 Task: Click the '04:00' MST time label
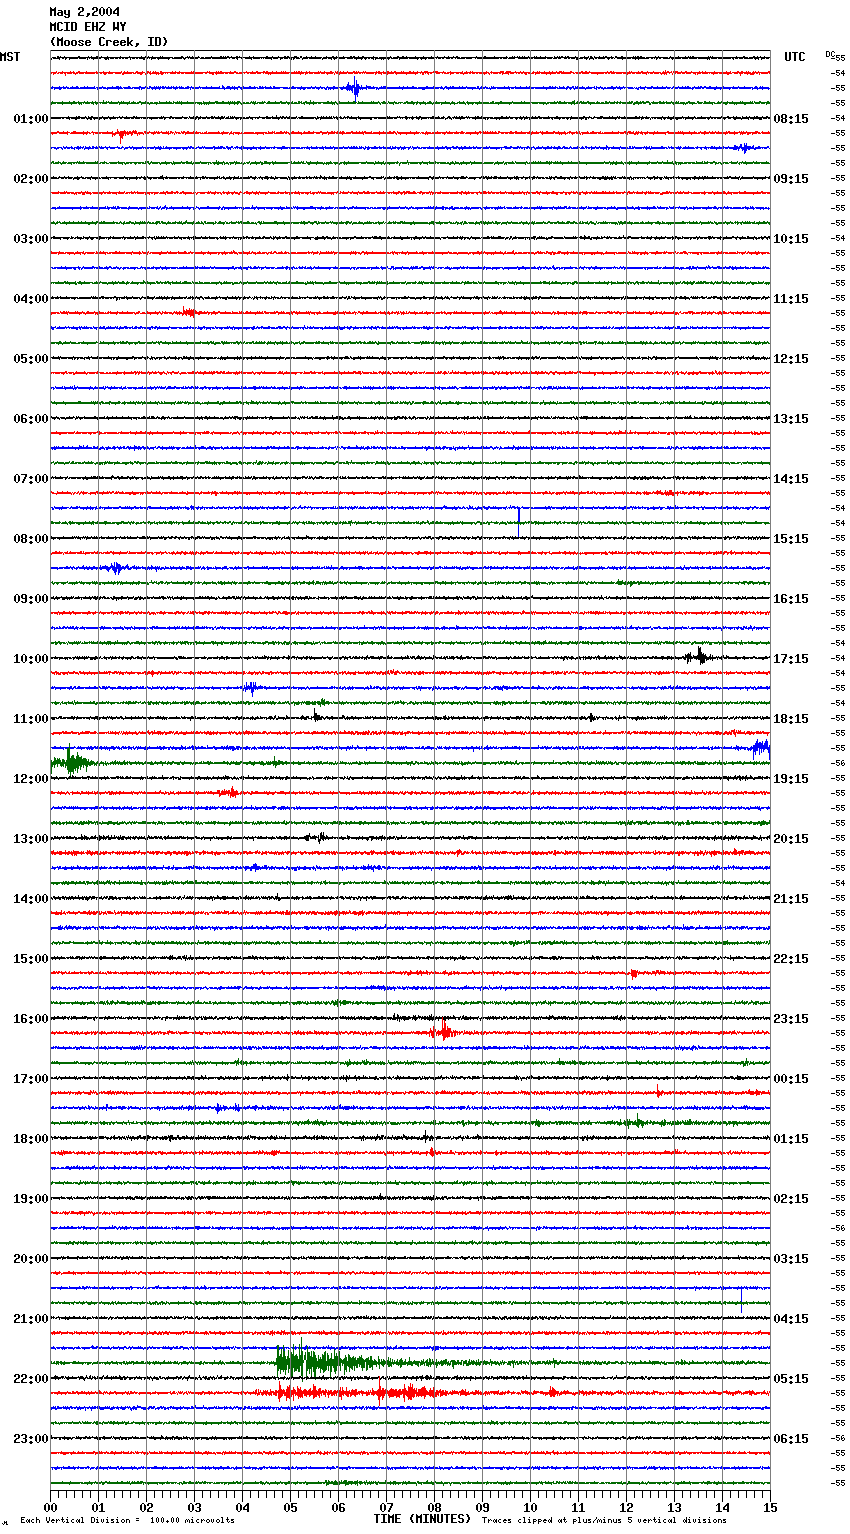point(31,299)
